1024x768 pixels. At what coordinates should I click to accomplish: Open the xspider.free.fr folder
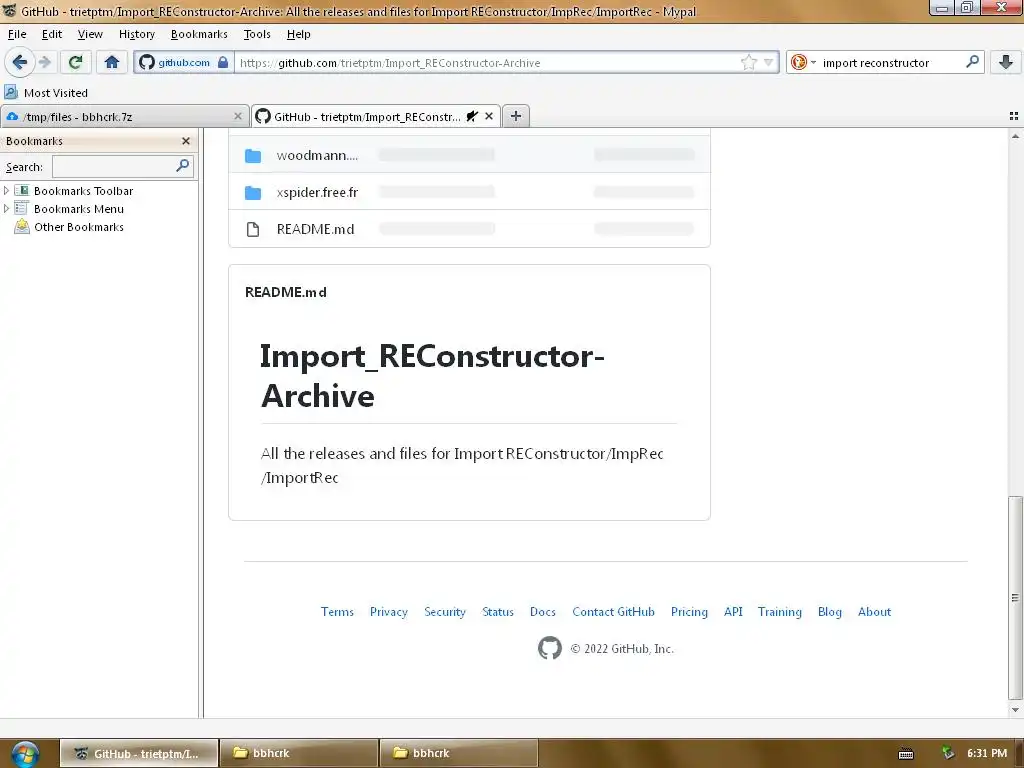pyautogui.click(x=317, y=192)
